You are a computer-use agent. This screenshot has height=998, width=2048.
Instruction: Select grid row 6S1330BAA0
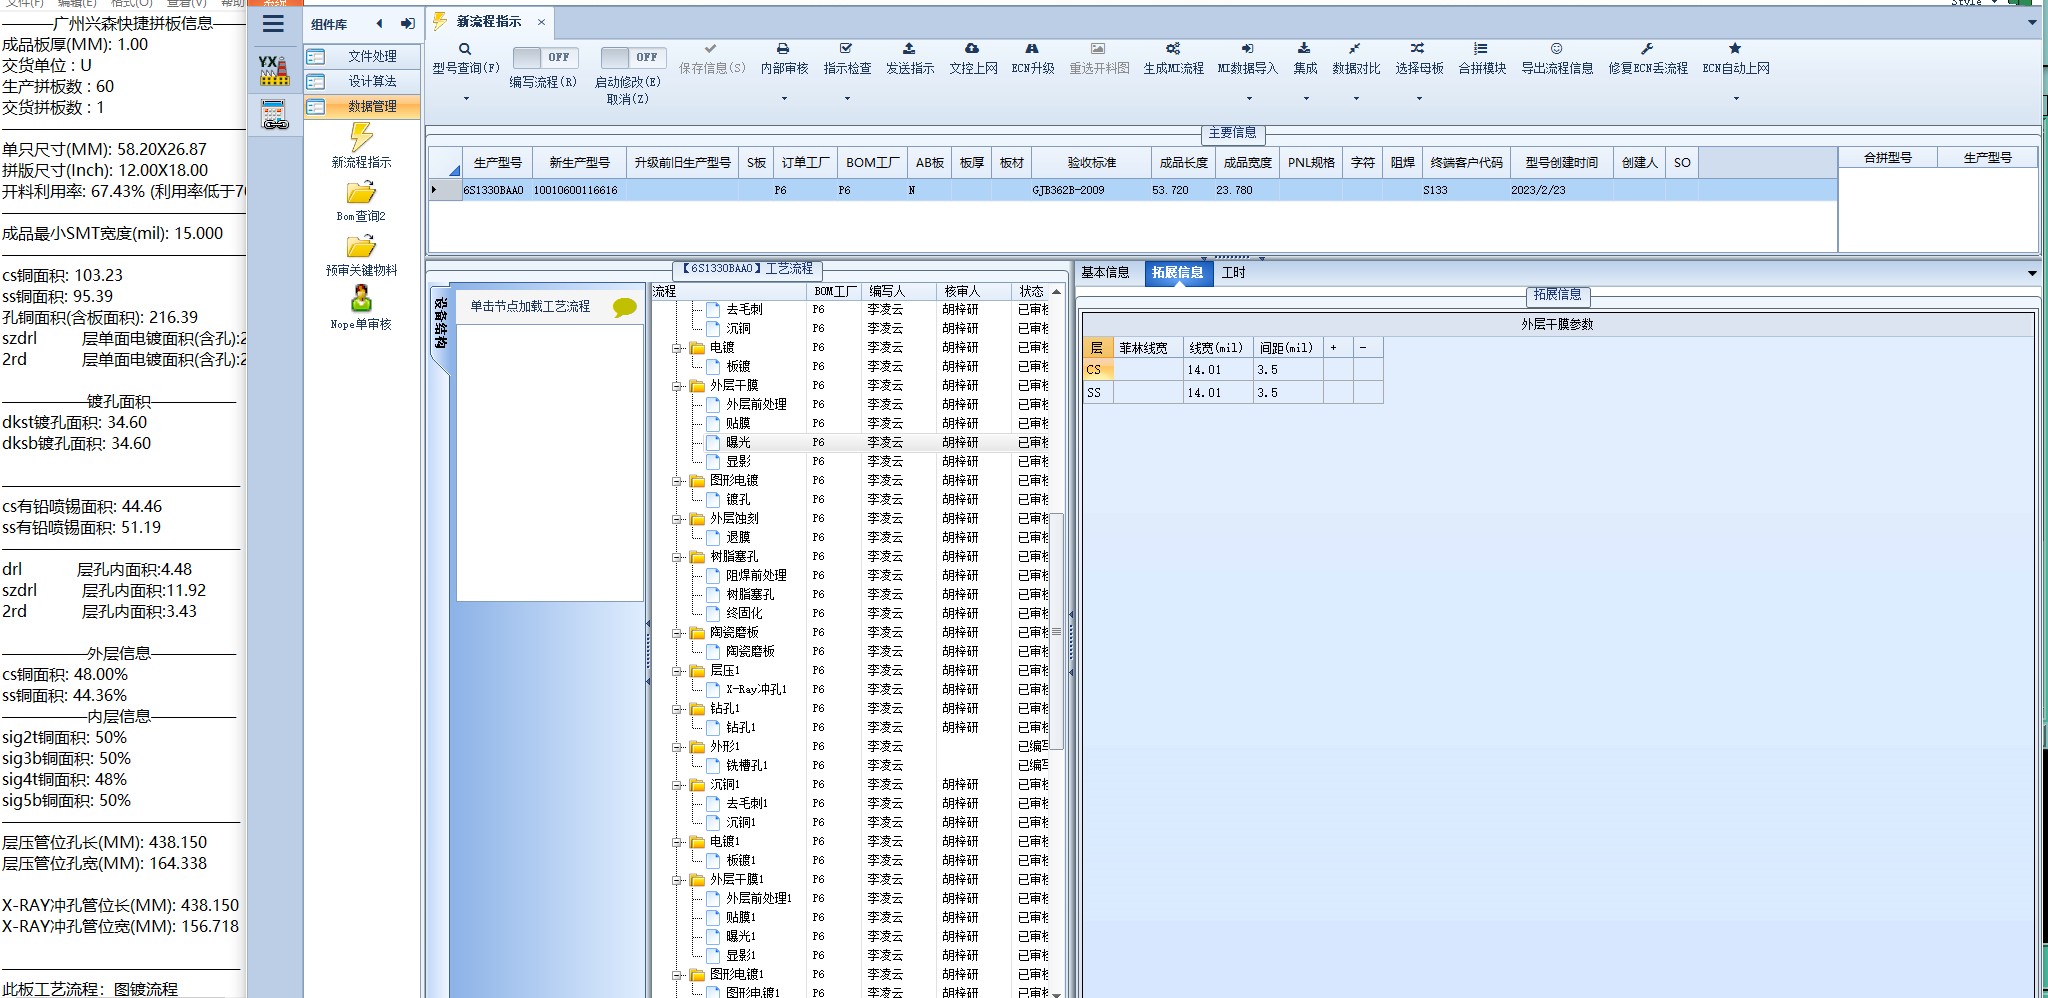point(1133,190)
